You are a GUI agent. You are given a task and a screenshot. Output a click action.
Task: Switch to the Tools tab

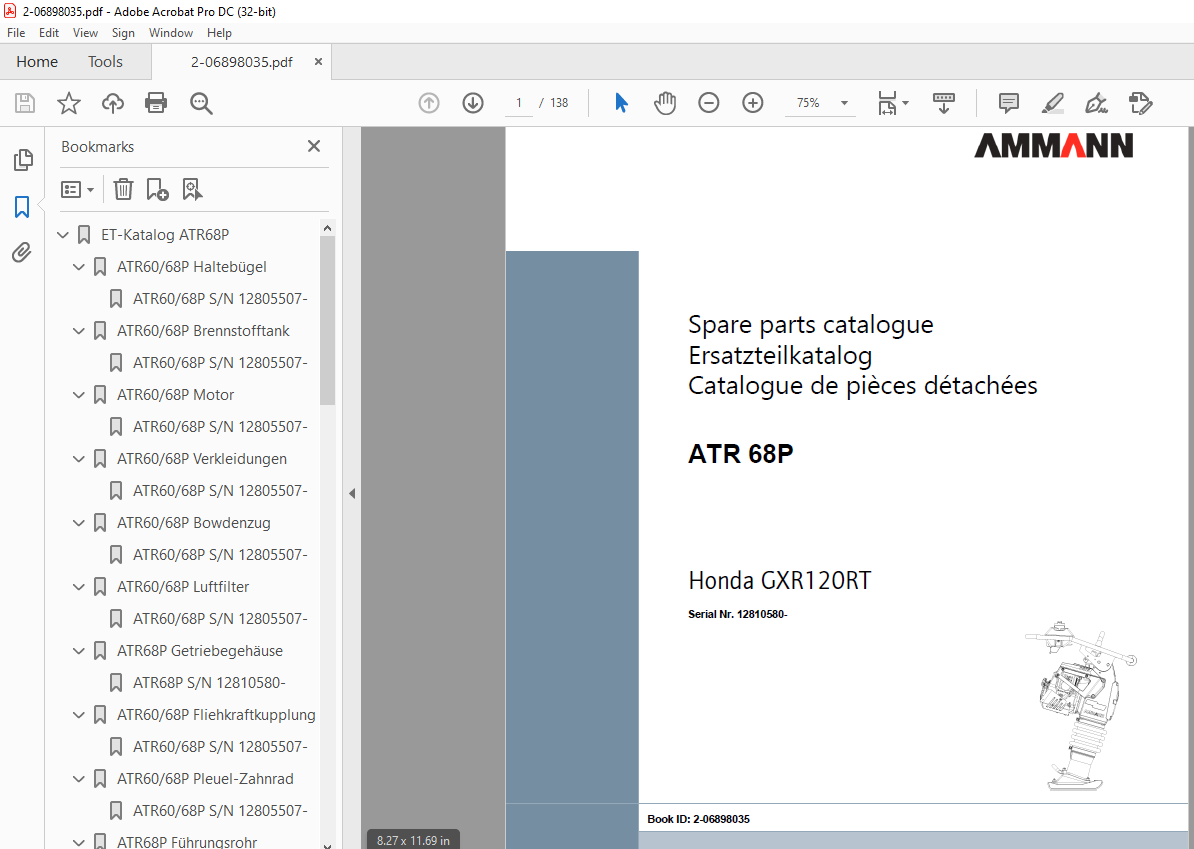point(105,62)
